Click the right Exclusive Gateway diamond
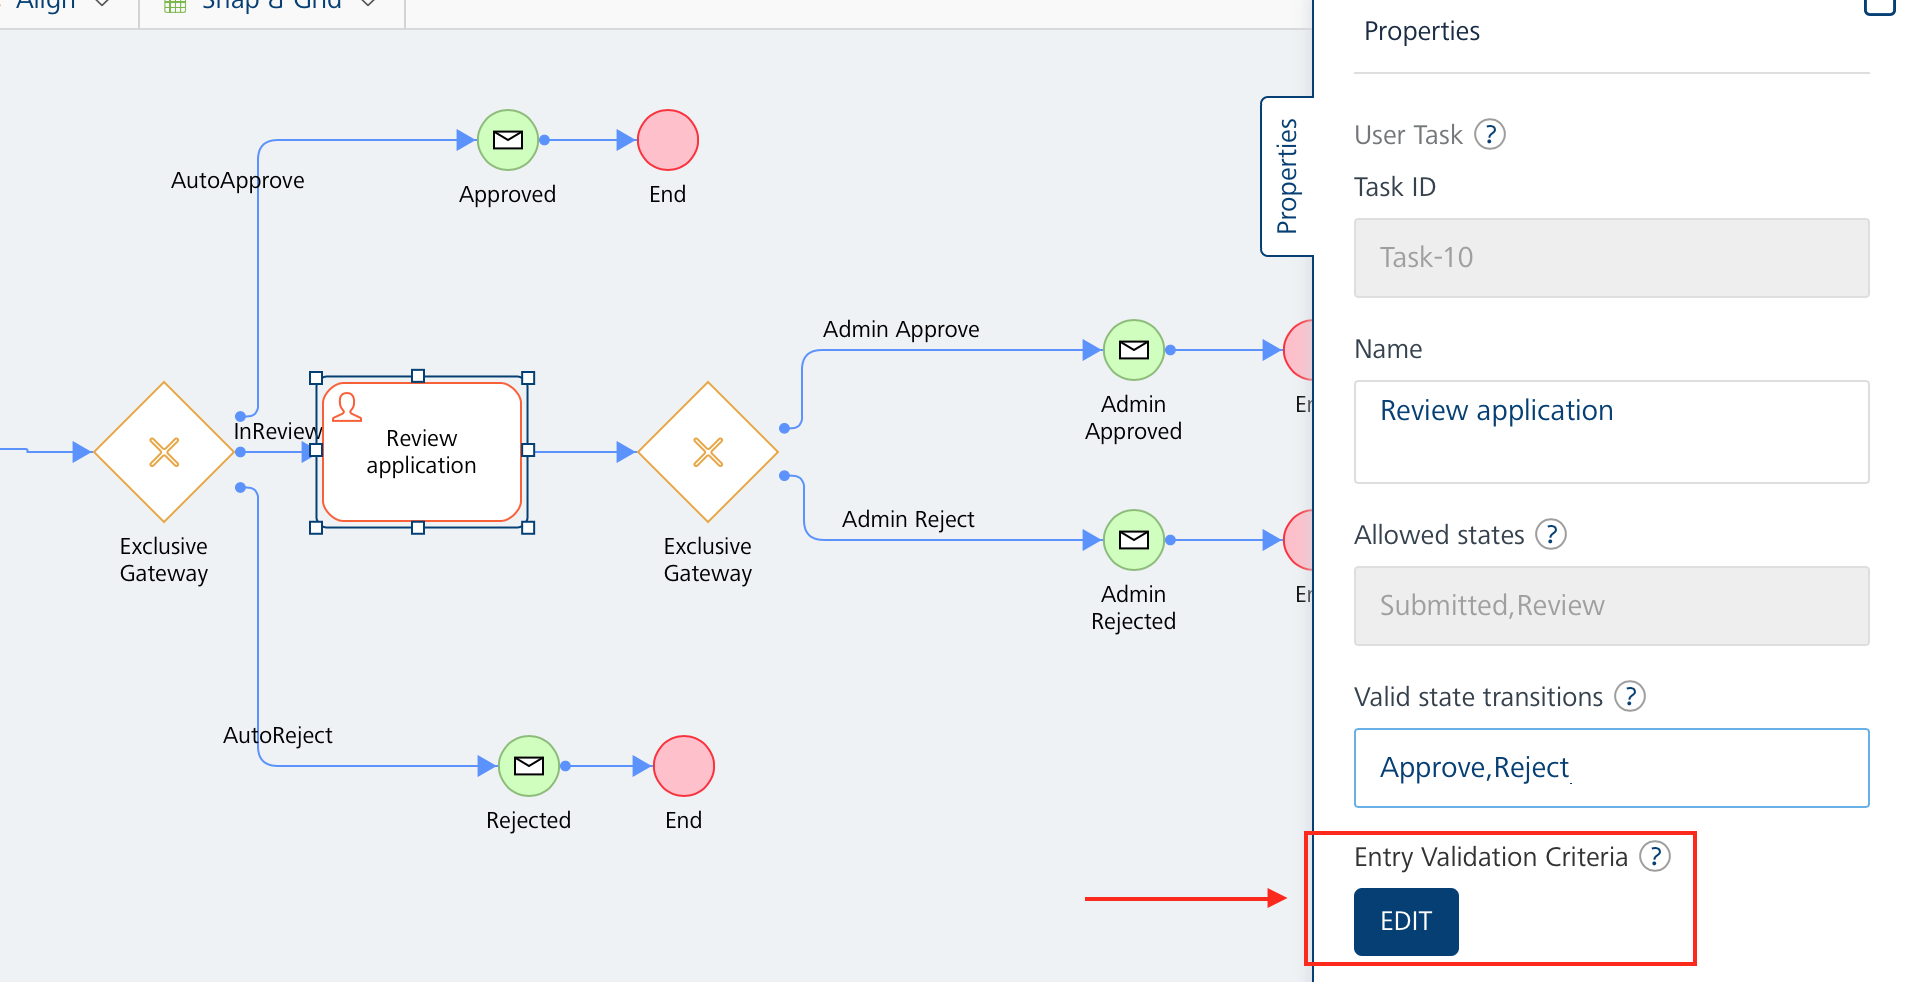The height and width of the screenshot is (982, 1910). [x=708, y=452]
